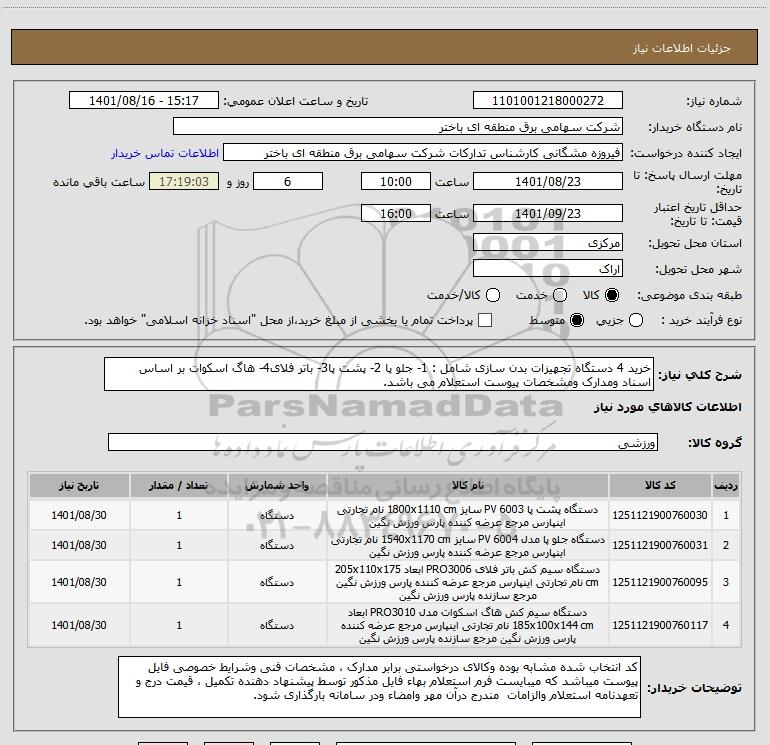
Task: Click the buyer organization name field
Action: click(x=398, y=126)
